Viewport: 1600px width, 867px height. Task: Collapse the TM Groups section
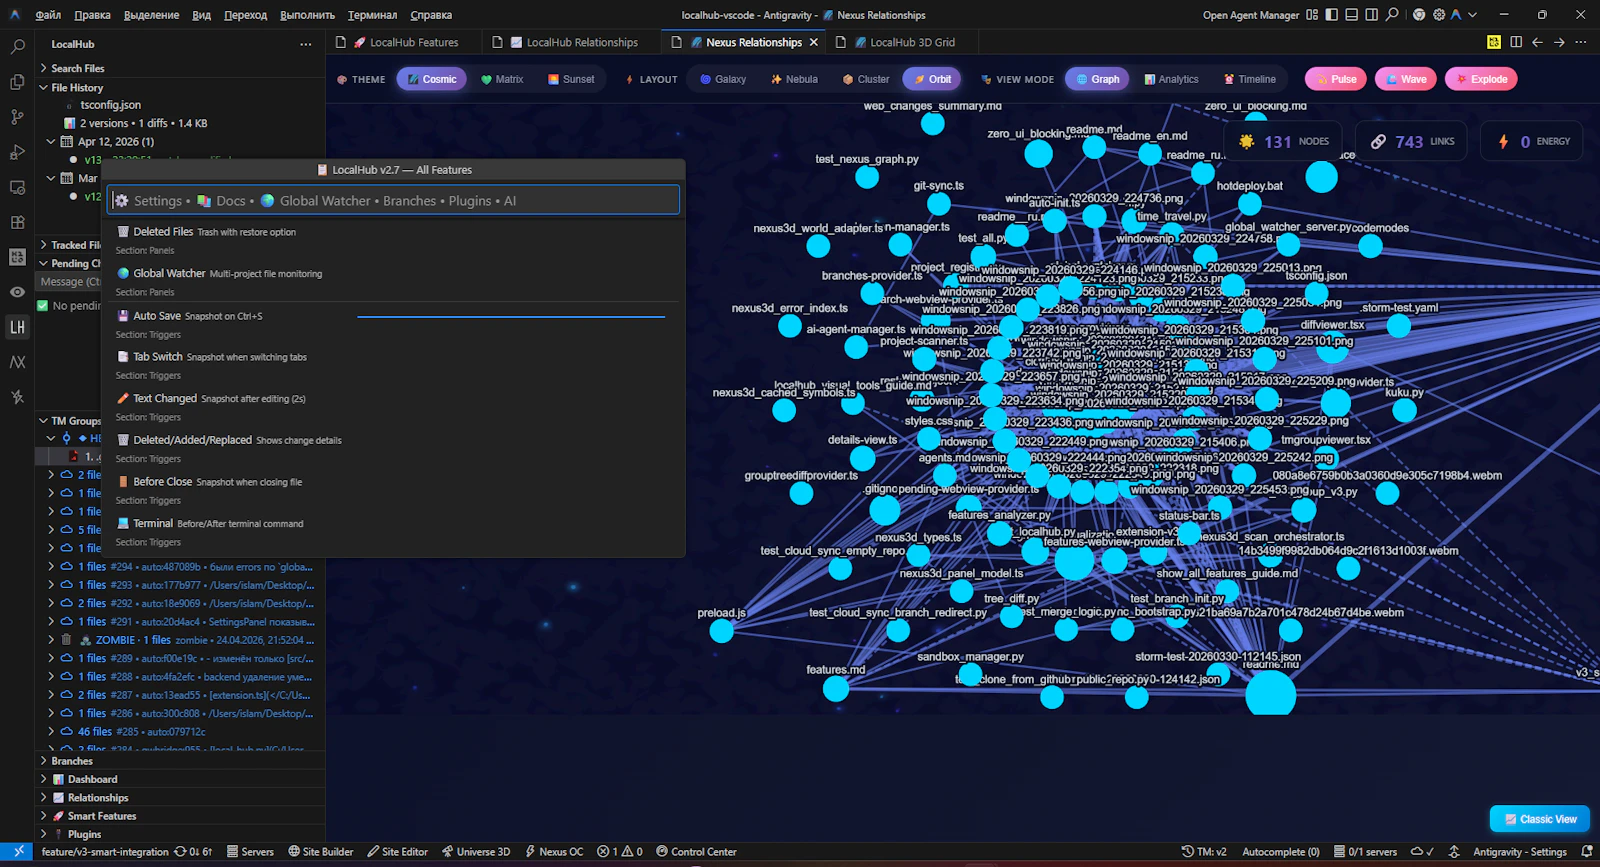70,421
